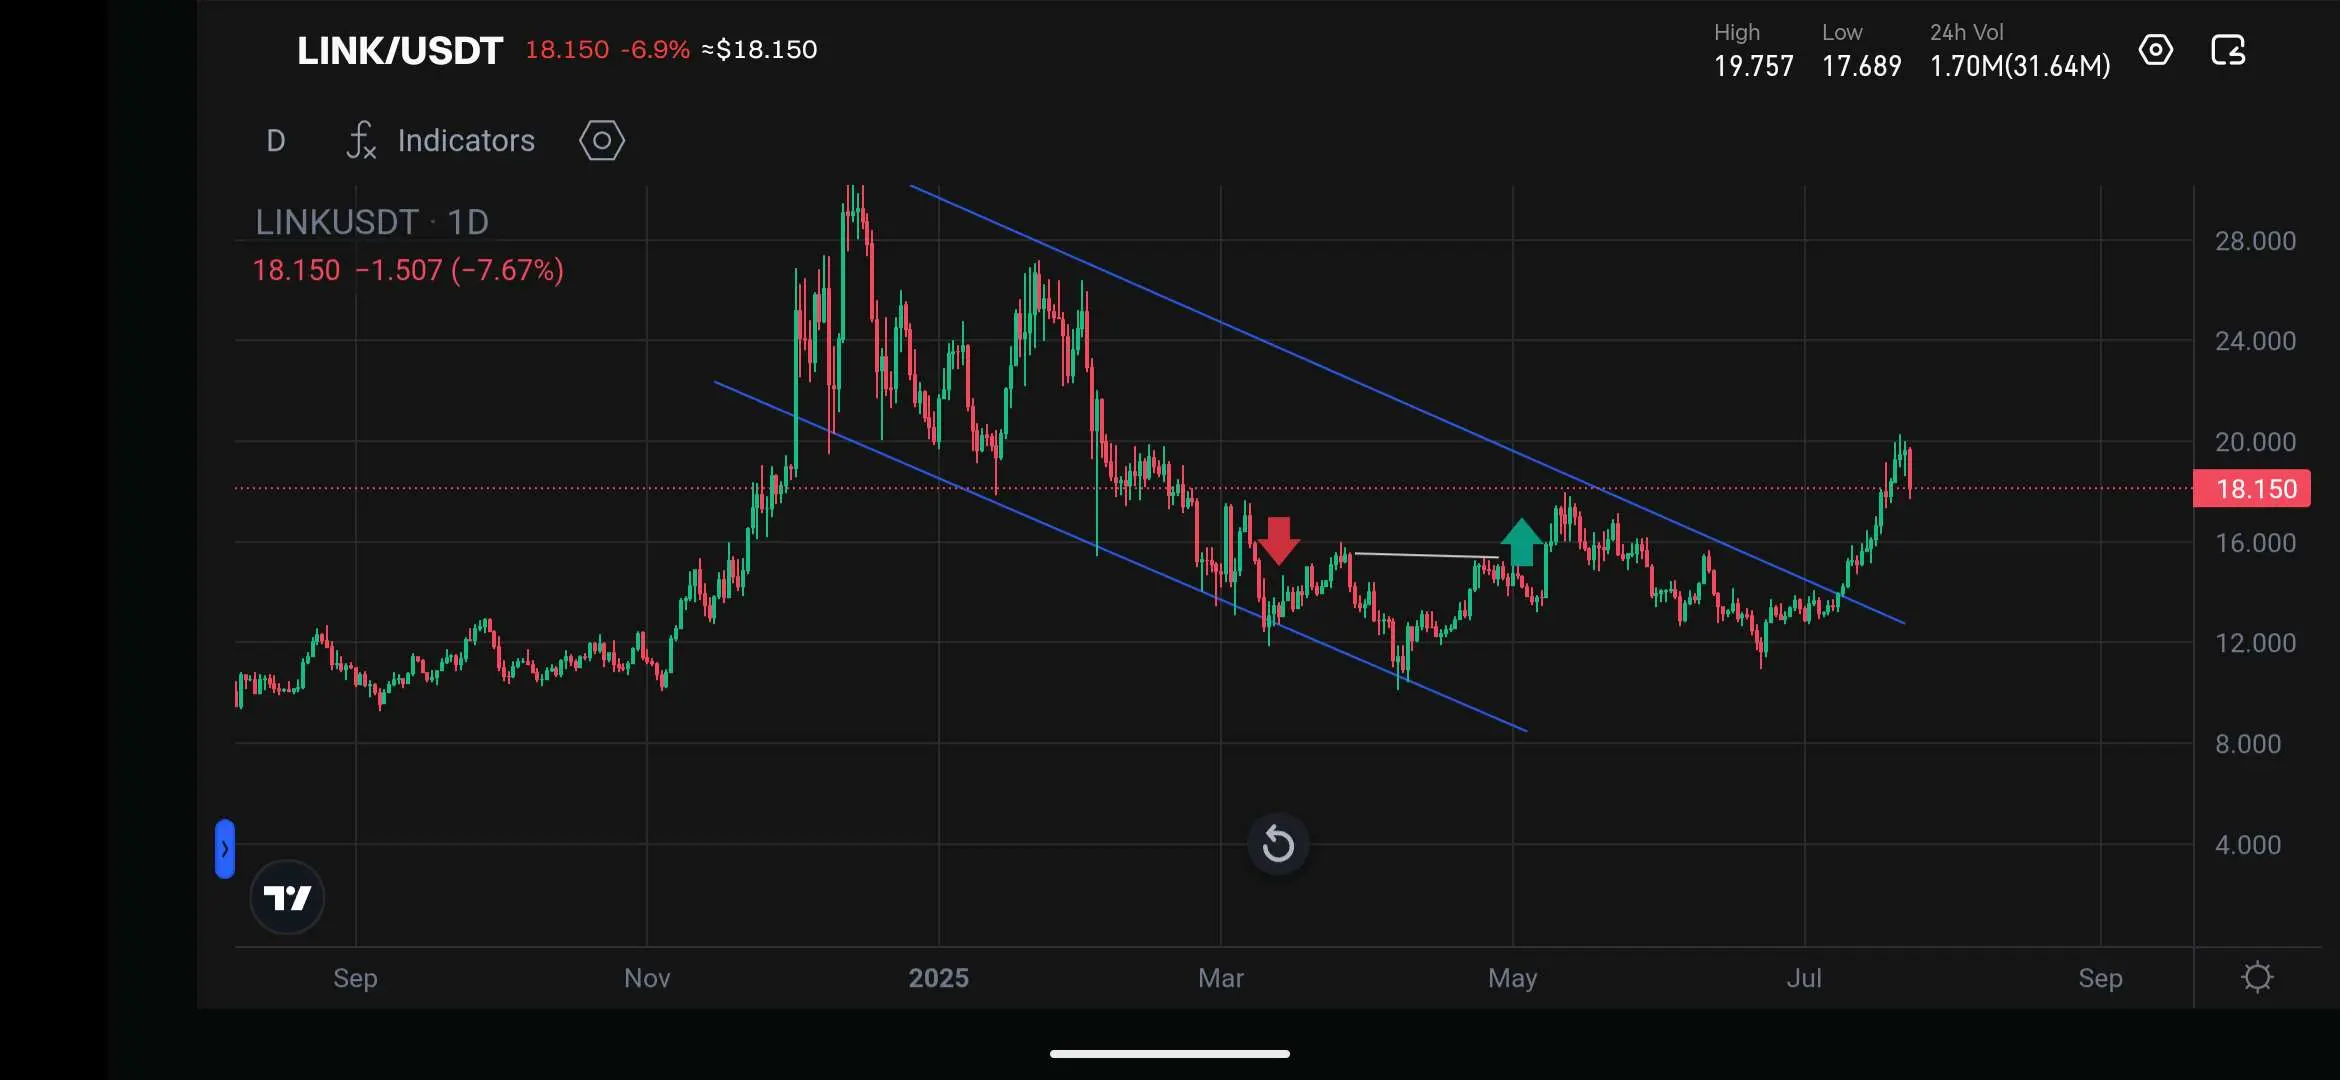
Task: Open the price scale settings gear
Action: tap(2257, 977)
